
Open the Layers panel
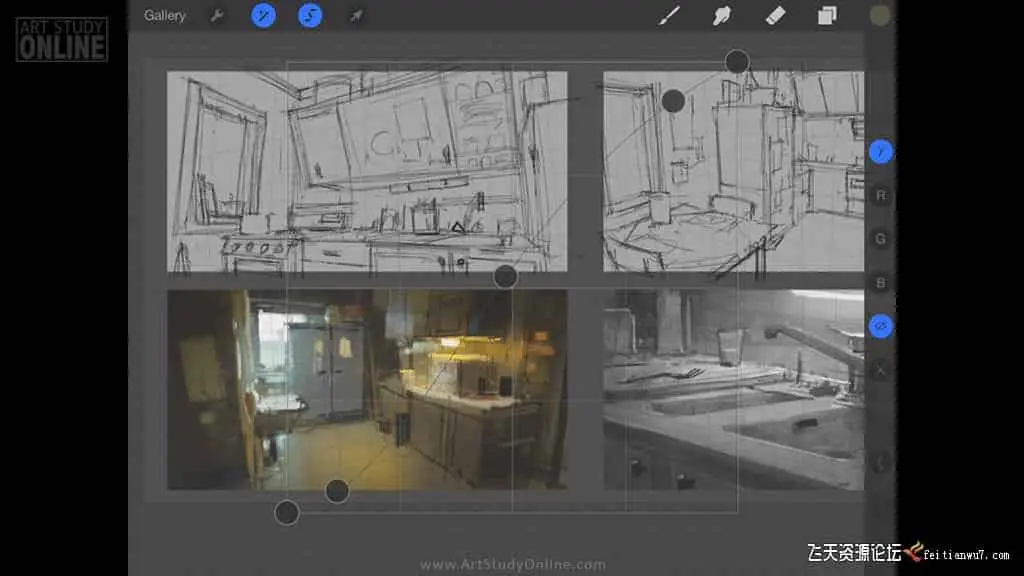coord(827,16)
